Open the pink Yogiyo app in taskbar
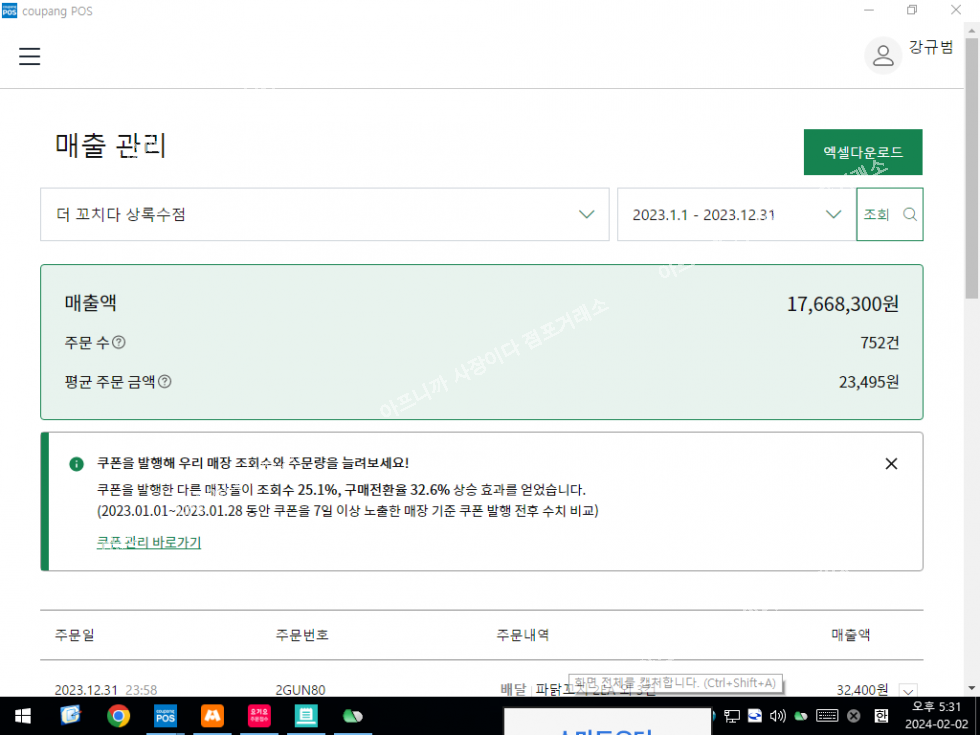The height and width of the screenshot is (735, 980). (x=259, y=716)
